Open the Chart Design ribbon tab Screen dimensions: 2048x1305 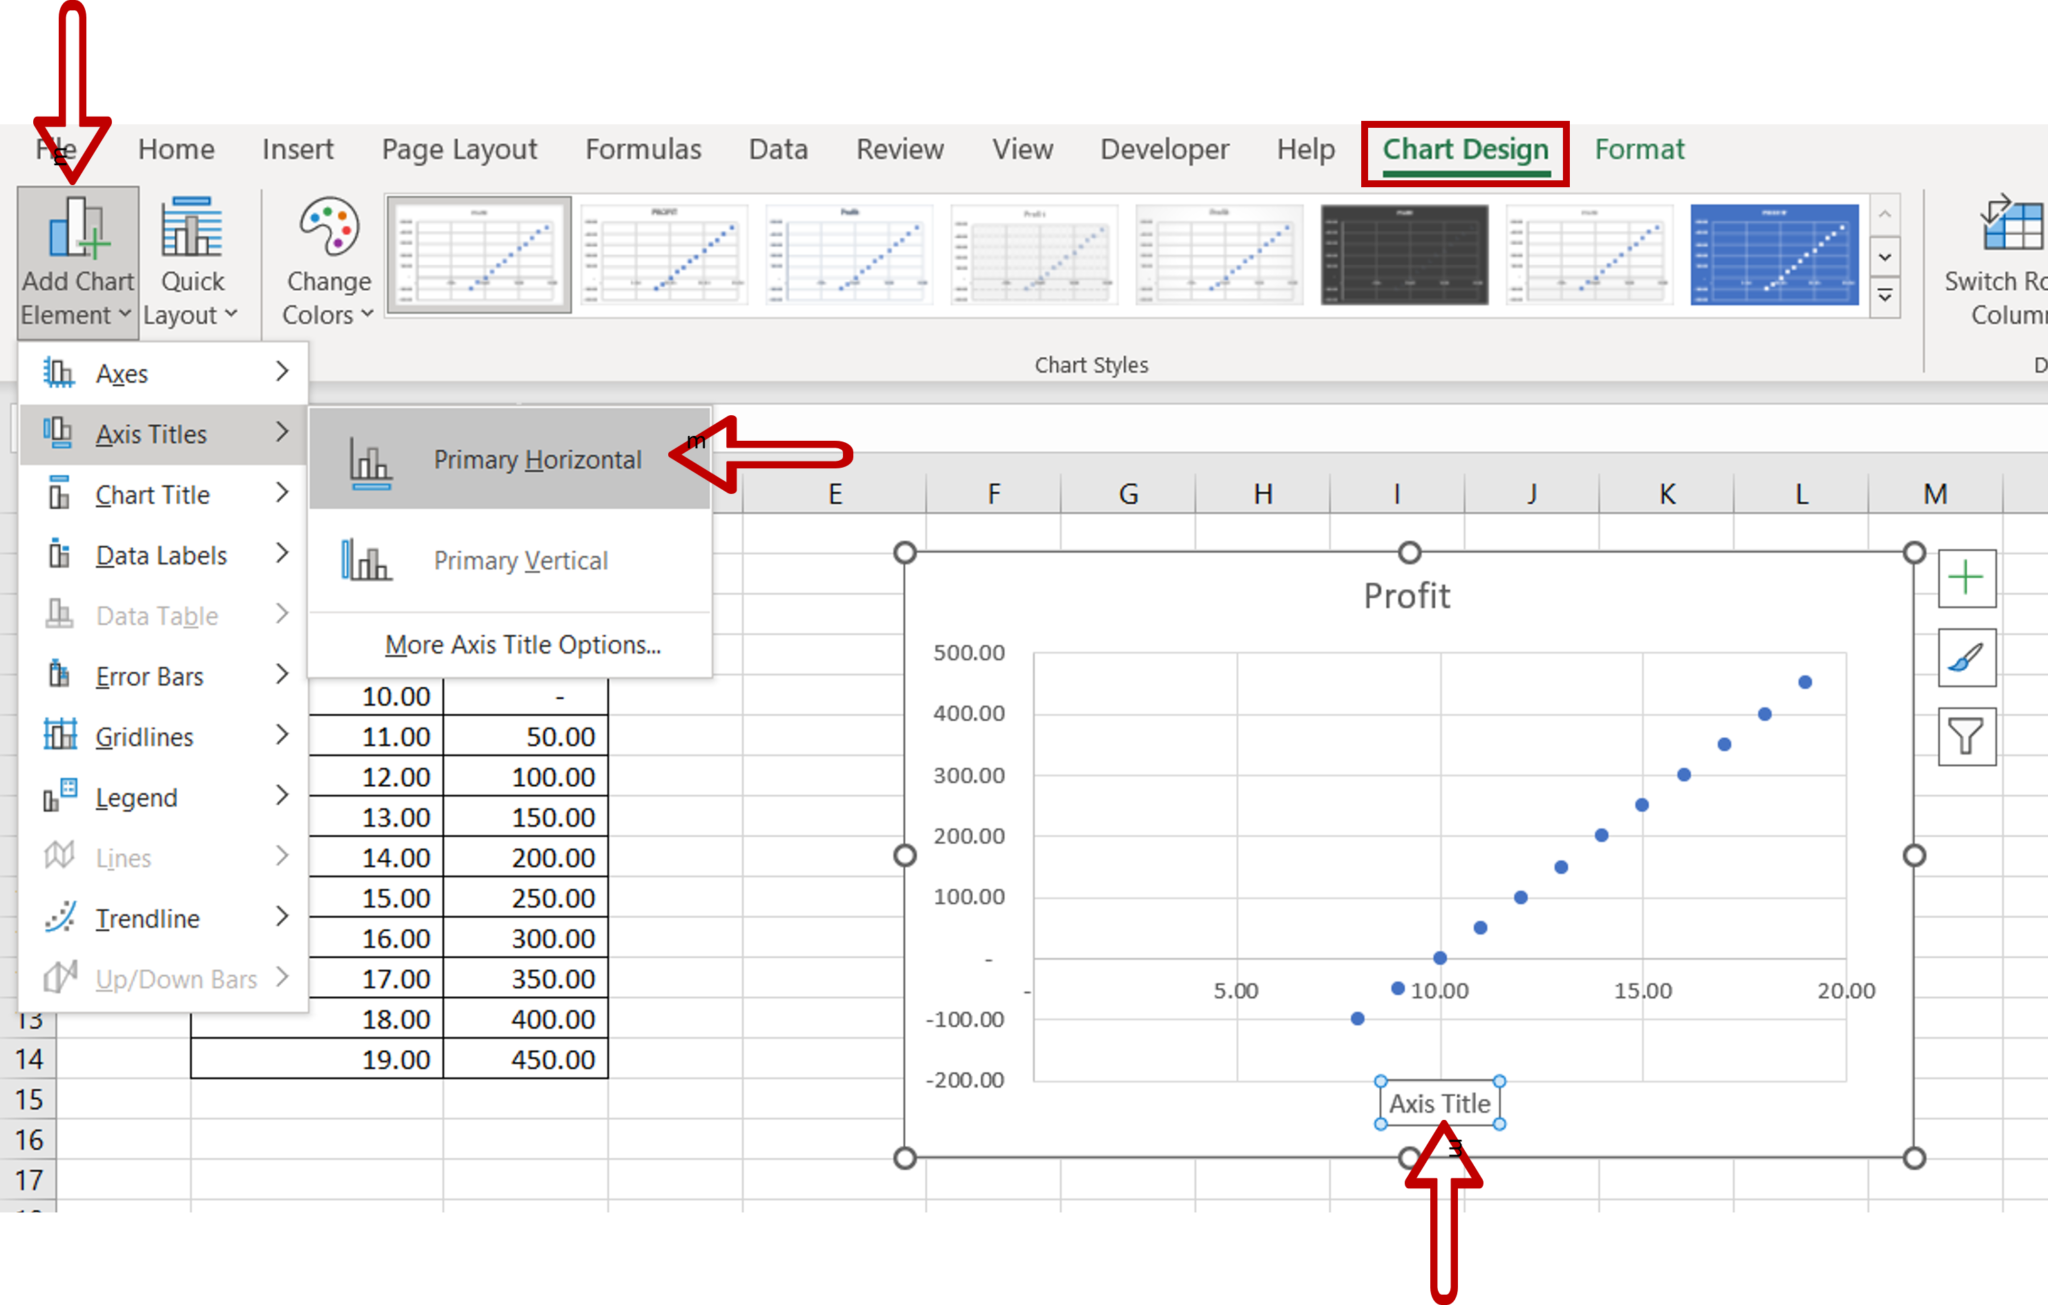point(1467,148)
